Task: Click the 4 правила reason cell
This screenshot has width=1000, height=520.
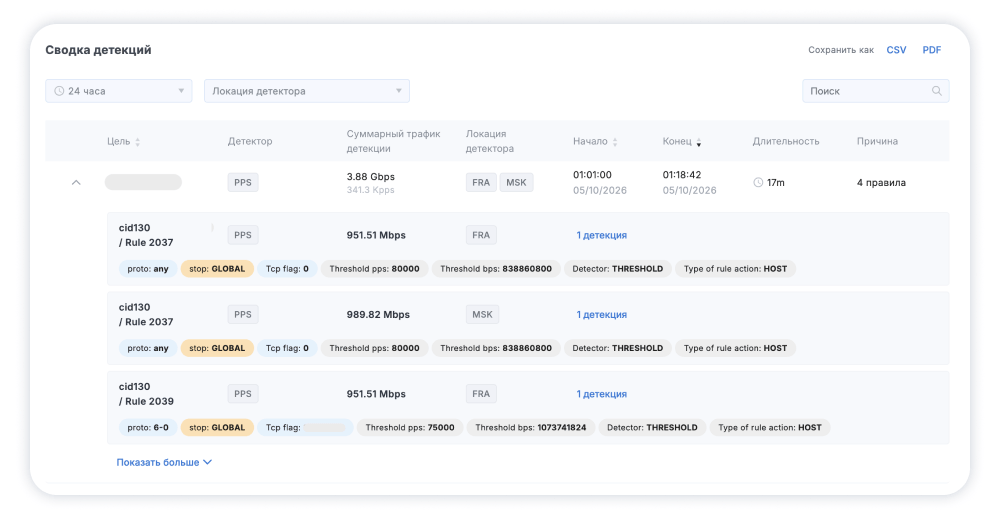Action: click(881, 182)
